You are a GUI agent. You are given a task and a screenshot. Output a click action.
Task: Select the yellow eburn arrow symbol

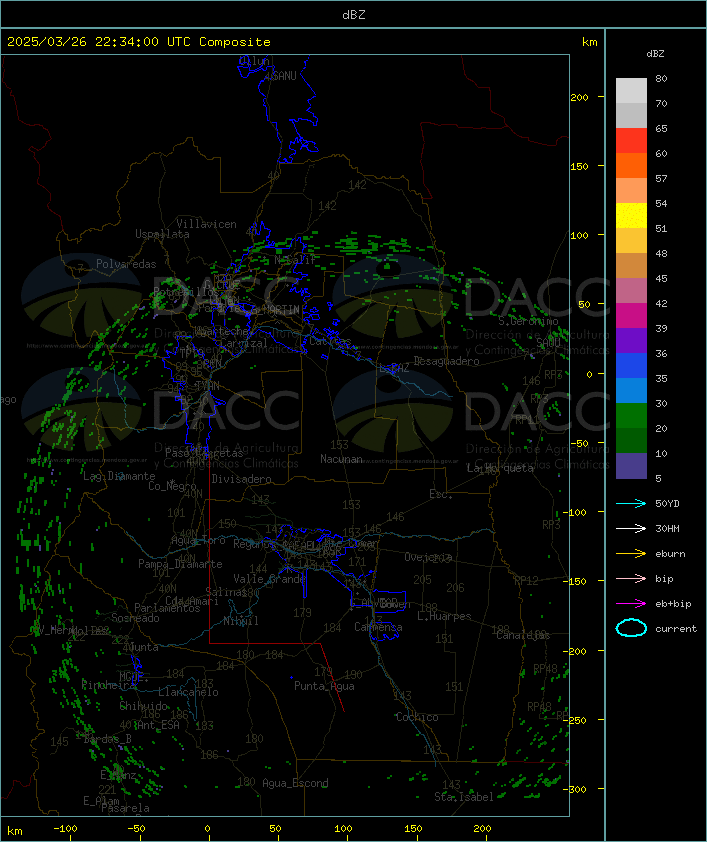click(631, 554)
